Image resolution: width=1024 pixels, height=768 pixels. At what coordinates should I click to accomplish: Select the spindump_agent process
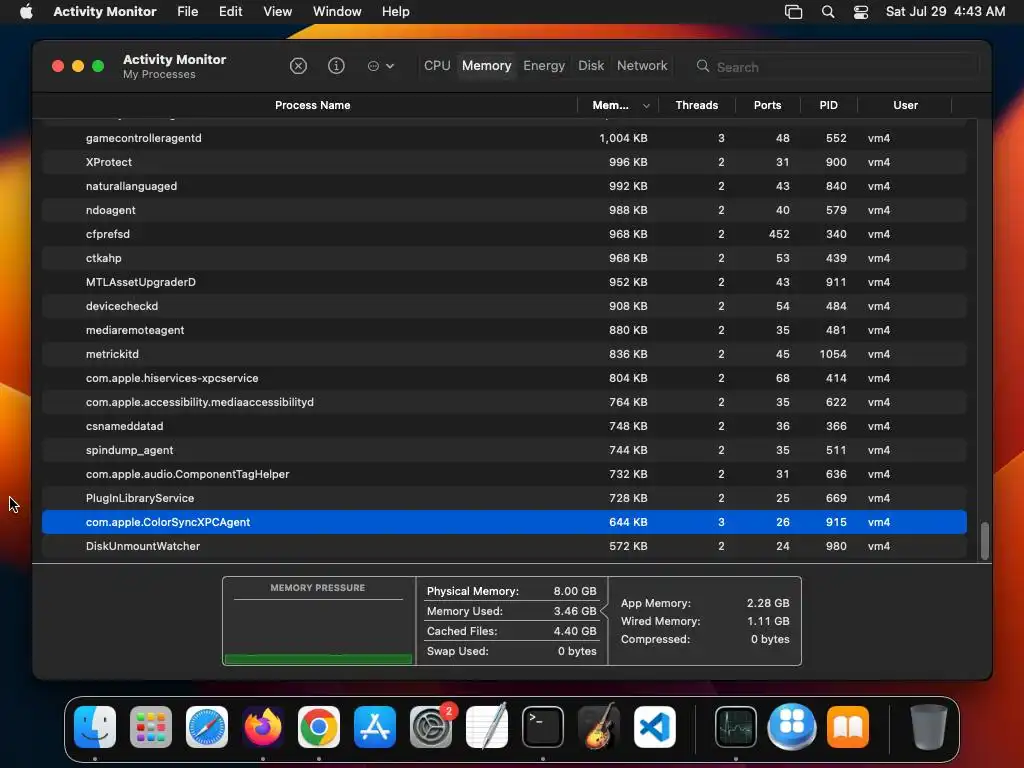click(504, 450)
